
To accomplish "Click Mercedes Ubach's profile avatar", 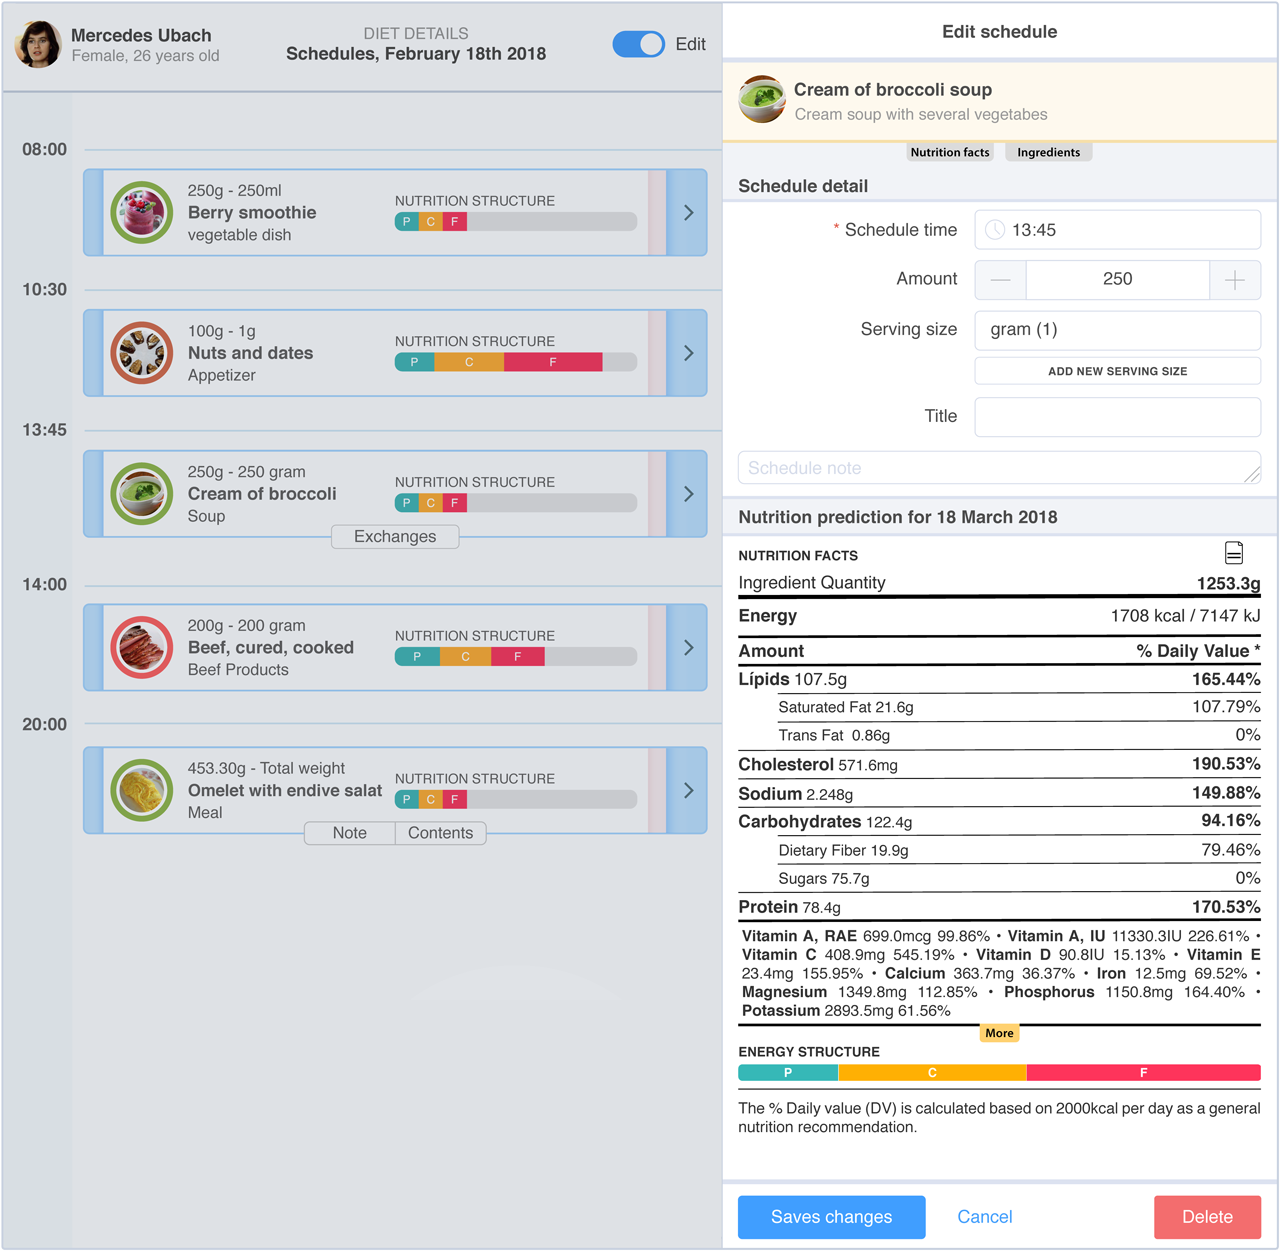I will click(x=38, y=44).
